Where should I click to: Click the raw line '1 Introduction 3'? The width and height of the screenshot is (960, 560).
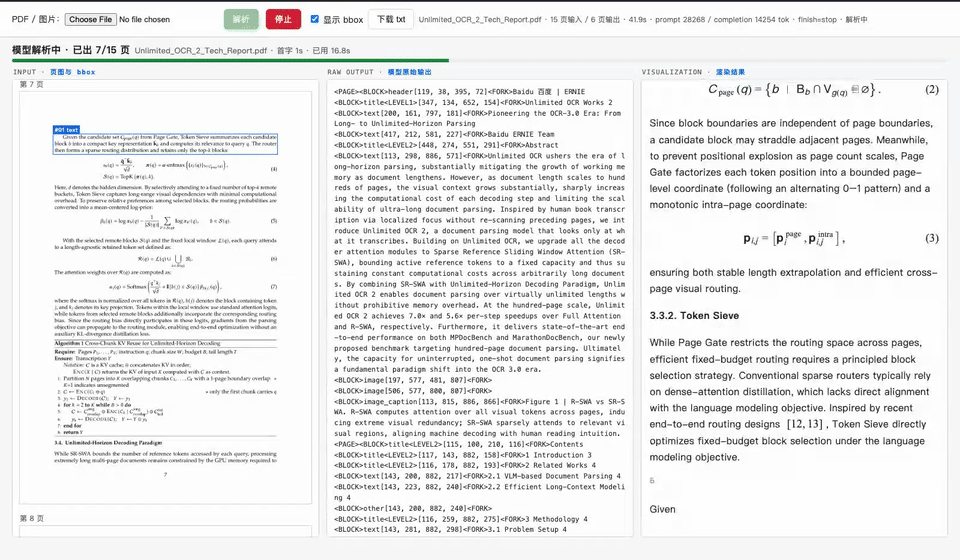[x=462, y=455]
